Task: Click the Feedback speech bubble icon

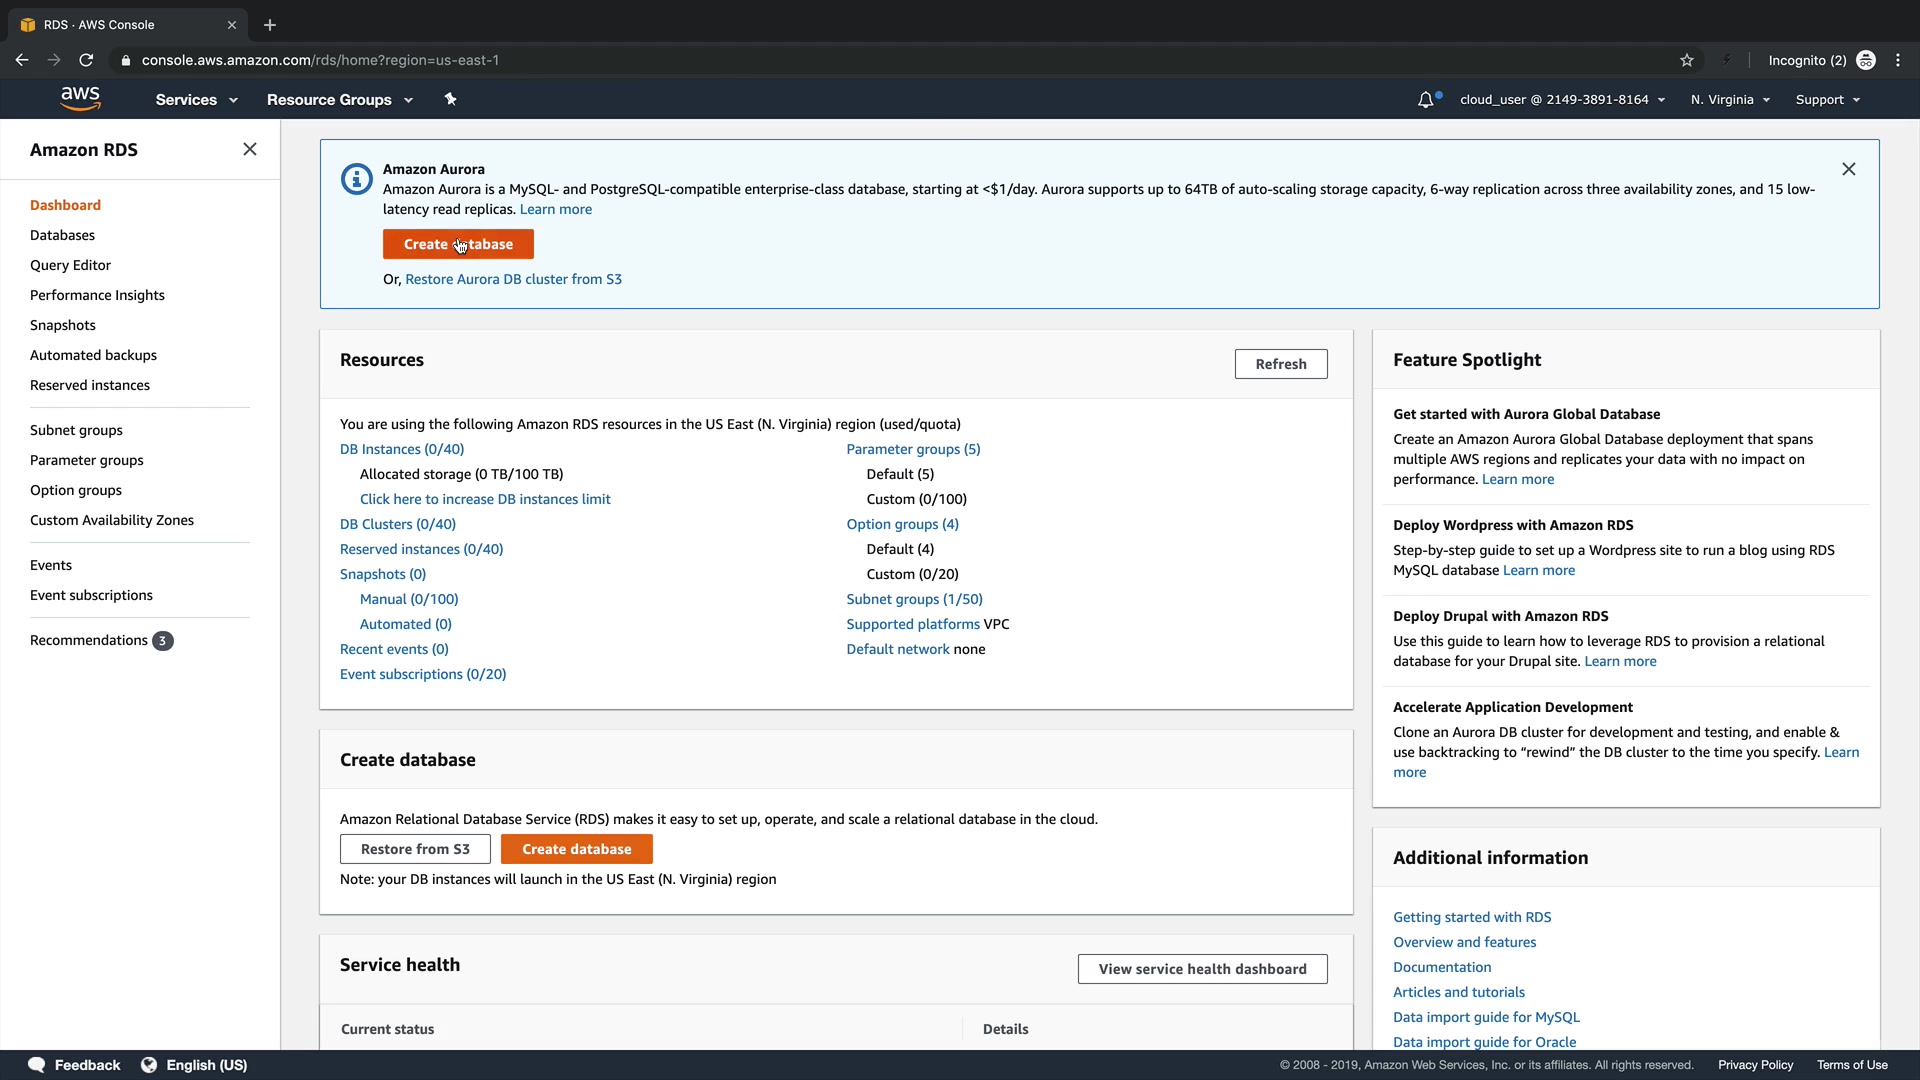Action: tap(37, 1065)
